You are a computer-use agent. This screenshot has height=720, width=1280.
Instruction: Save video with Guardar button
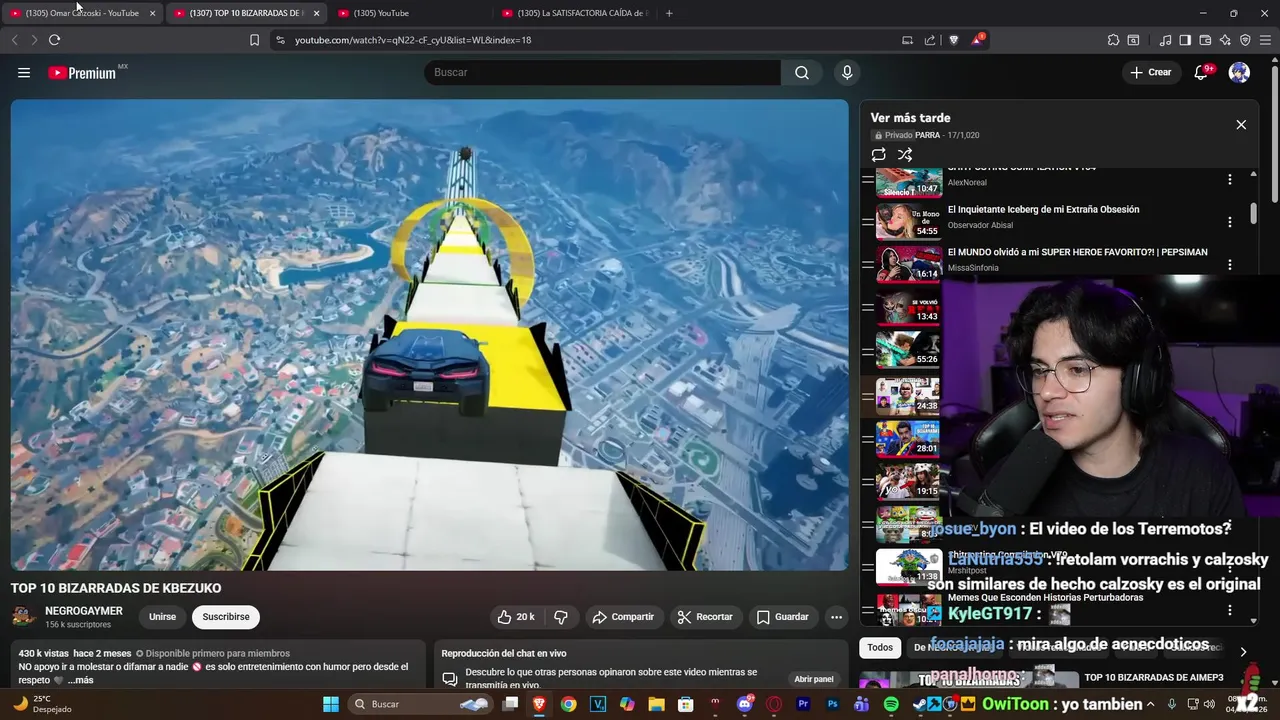[x=782, y=617]
